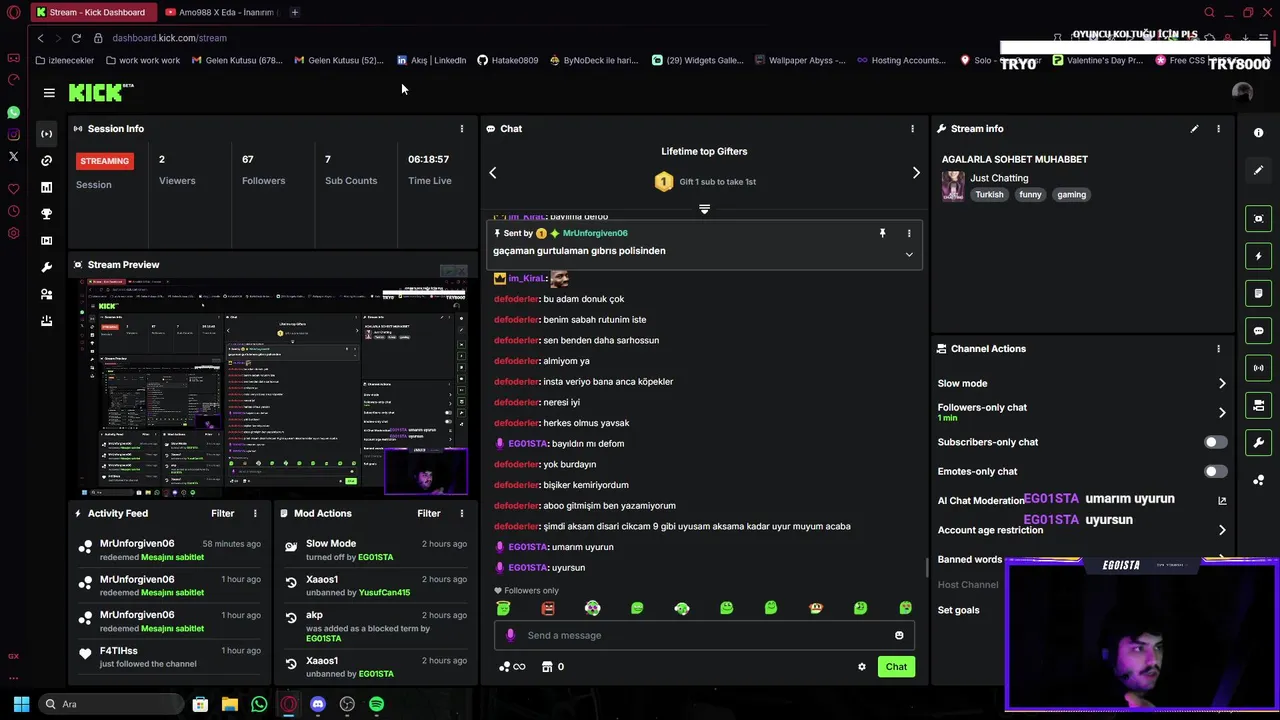Click the lightning bolt widget in right toolbar
Image resolution: width=1280 pixels, height=720 pixels.
[1258, 257]
